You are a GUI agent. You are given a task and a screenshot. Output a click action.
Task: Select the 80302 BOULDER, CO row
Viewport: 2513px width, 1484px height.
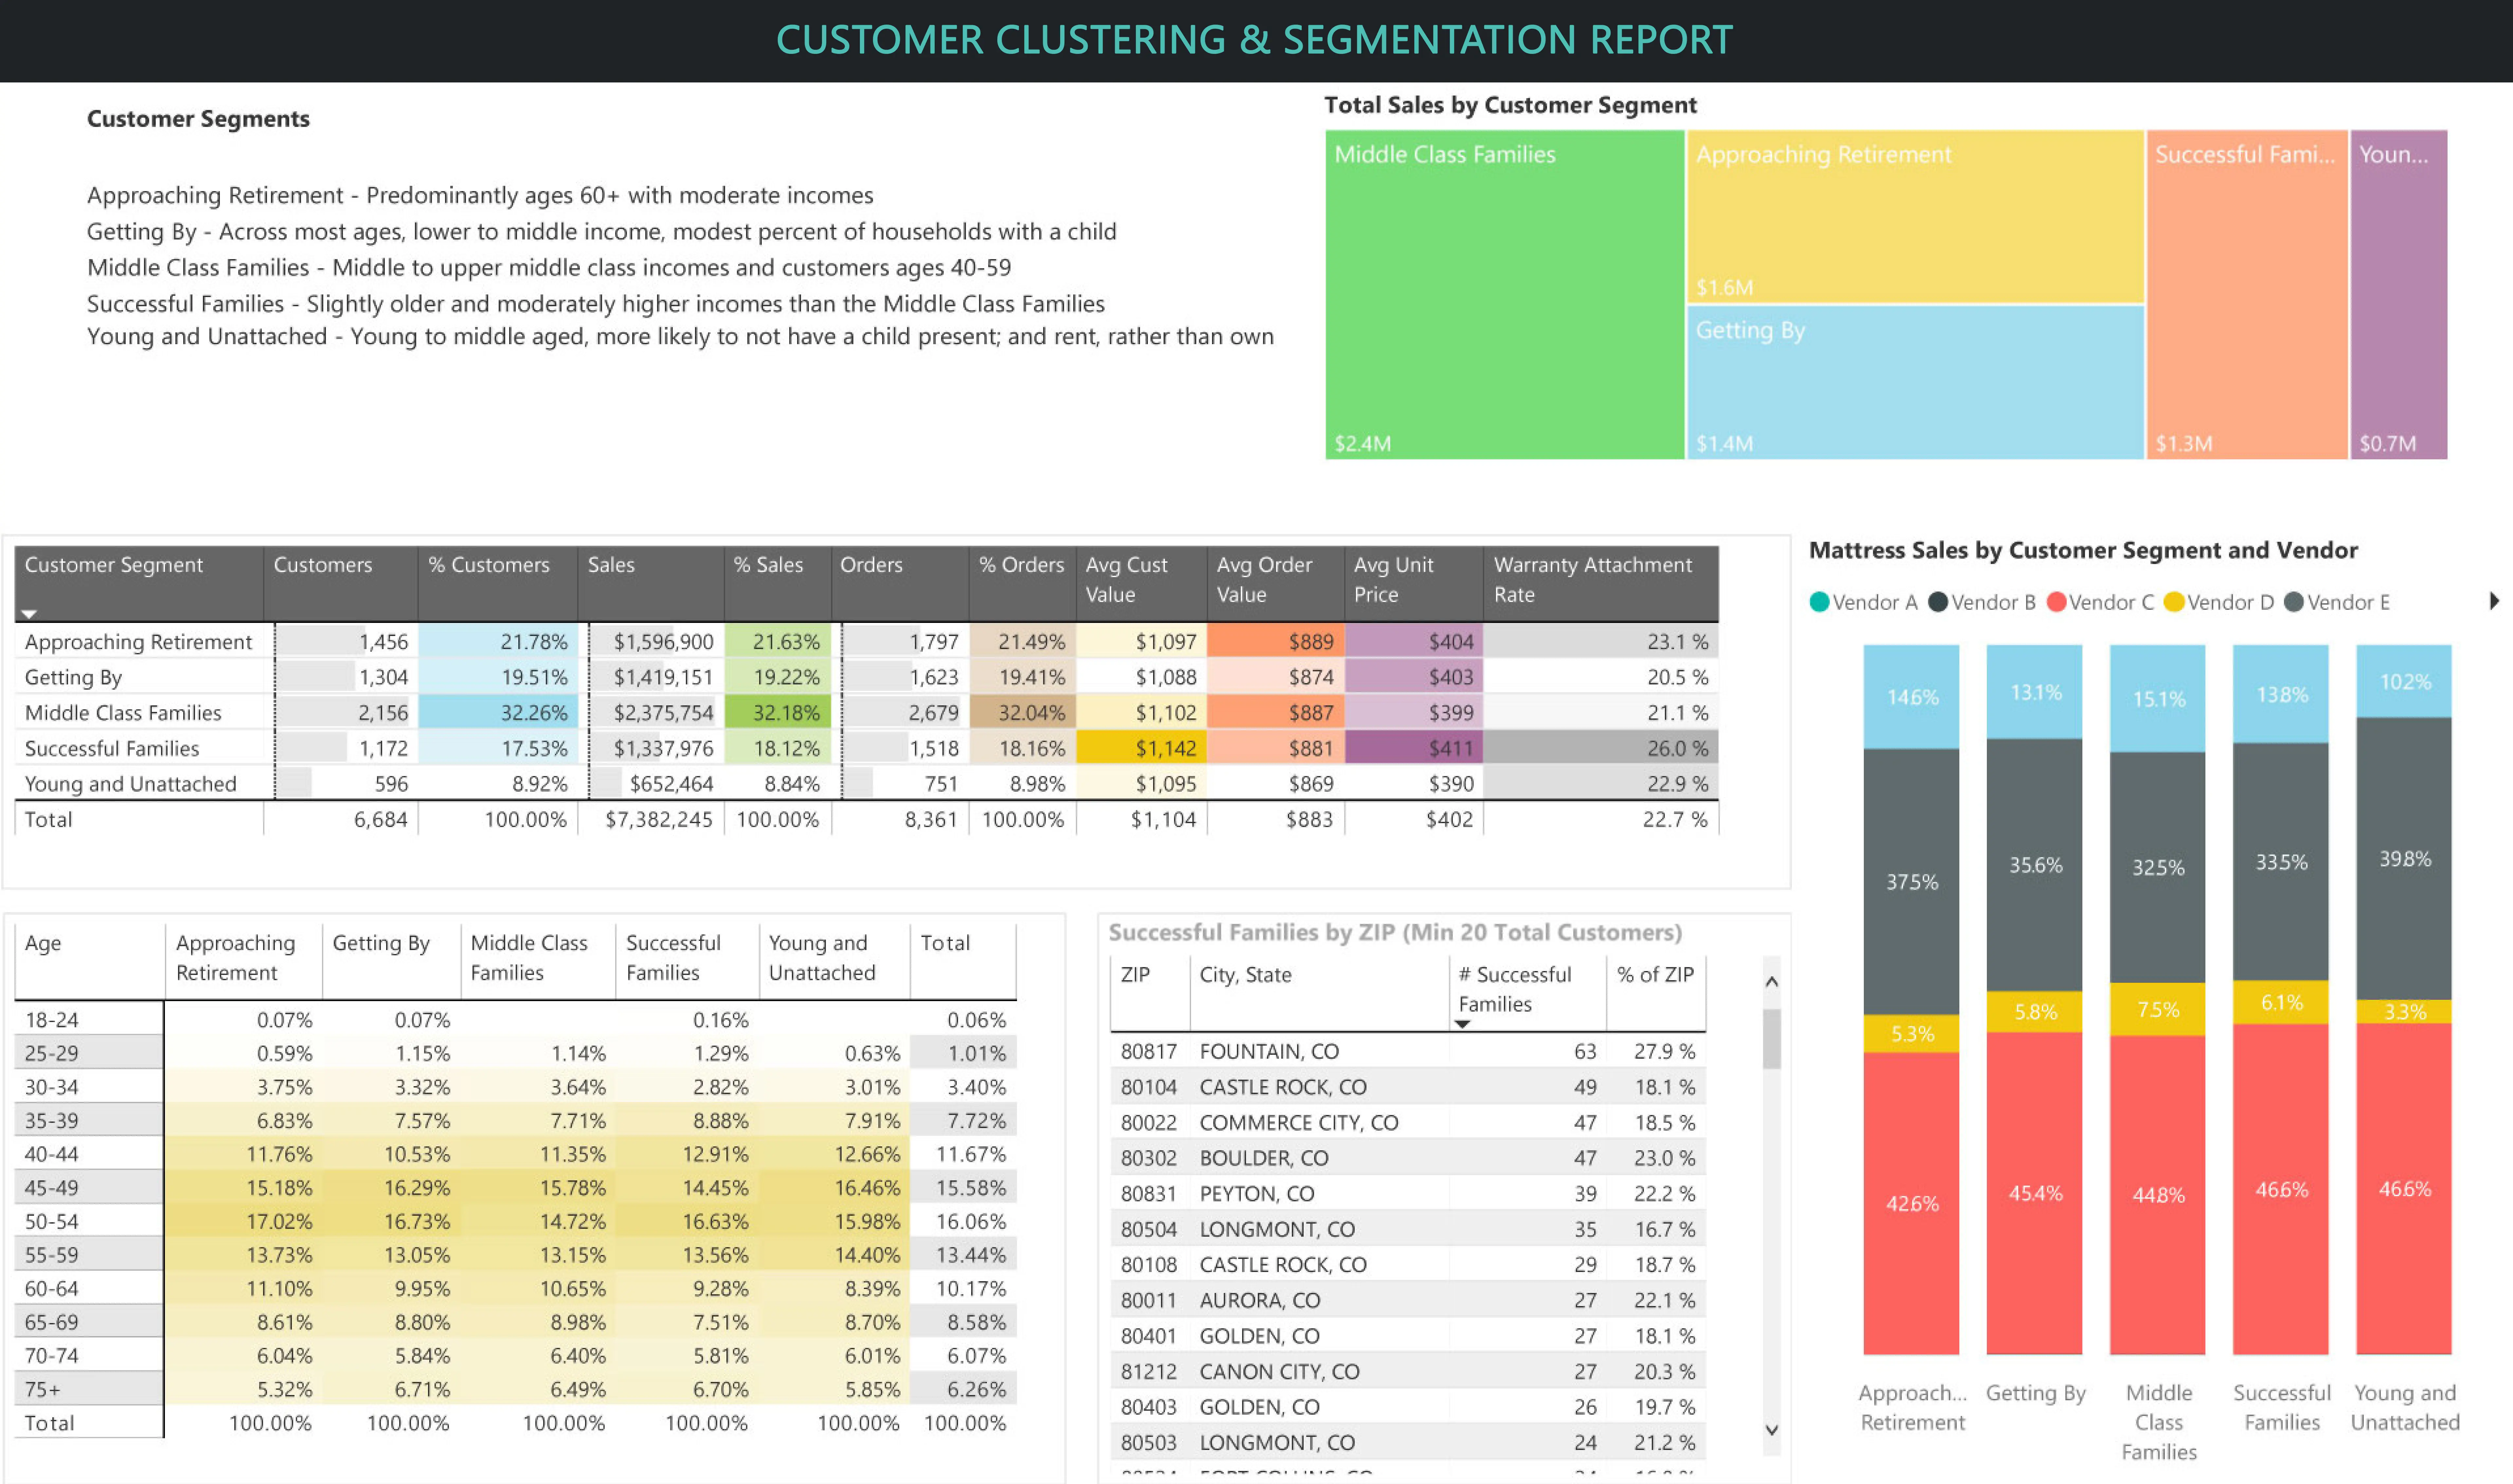click(1408, 1158)
